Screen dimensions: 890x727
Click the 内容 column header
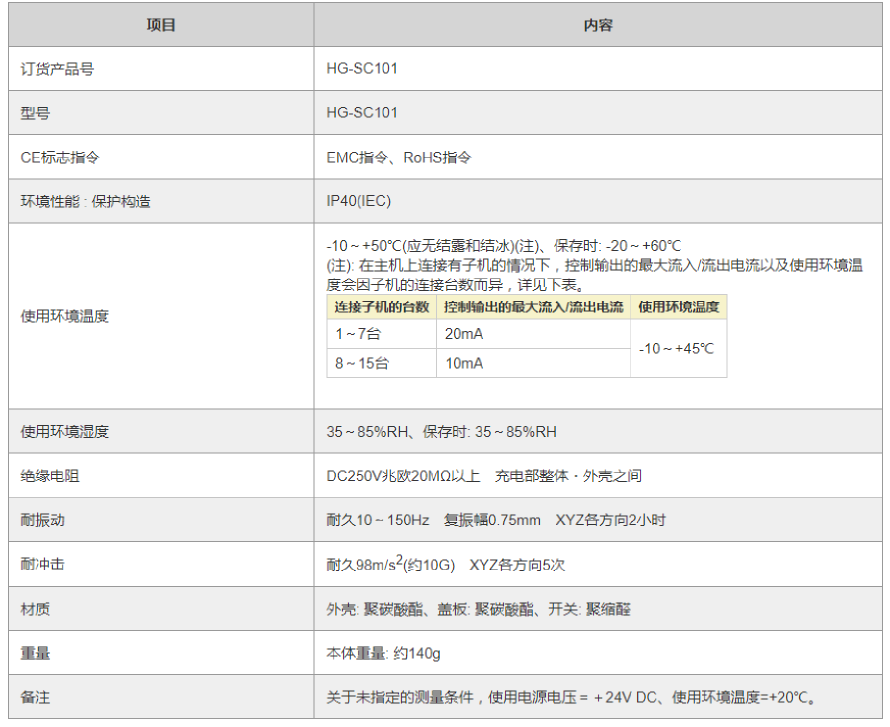pyautogui.click(x=598, y=25)
